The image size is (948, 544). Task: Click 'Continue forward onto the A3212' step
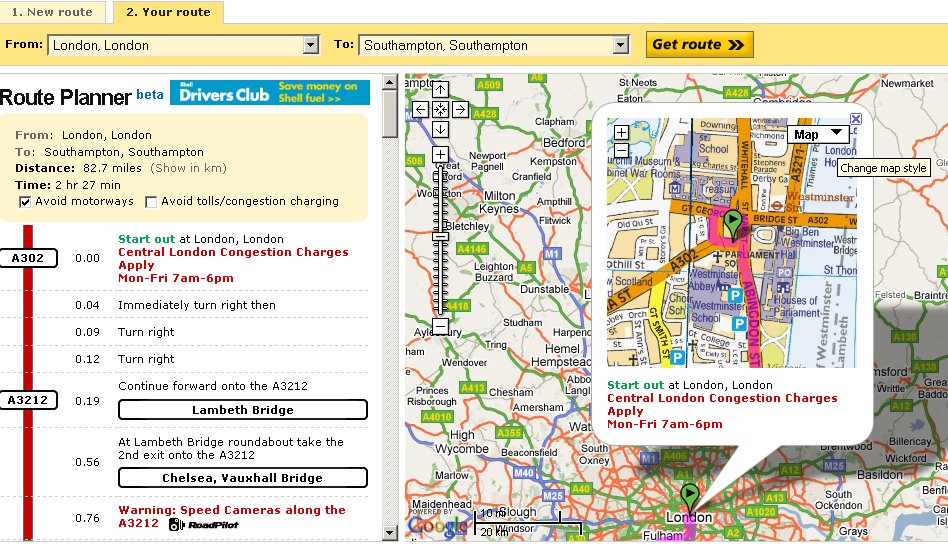pos(213,386)
